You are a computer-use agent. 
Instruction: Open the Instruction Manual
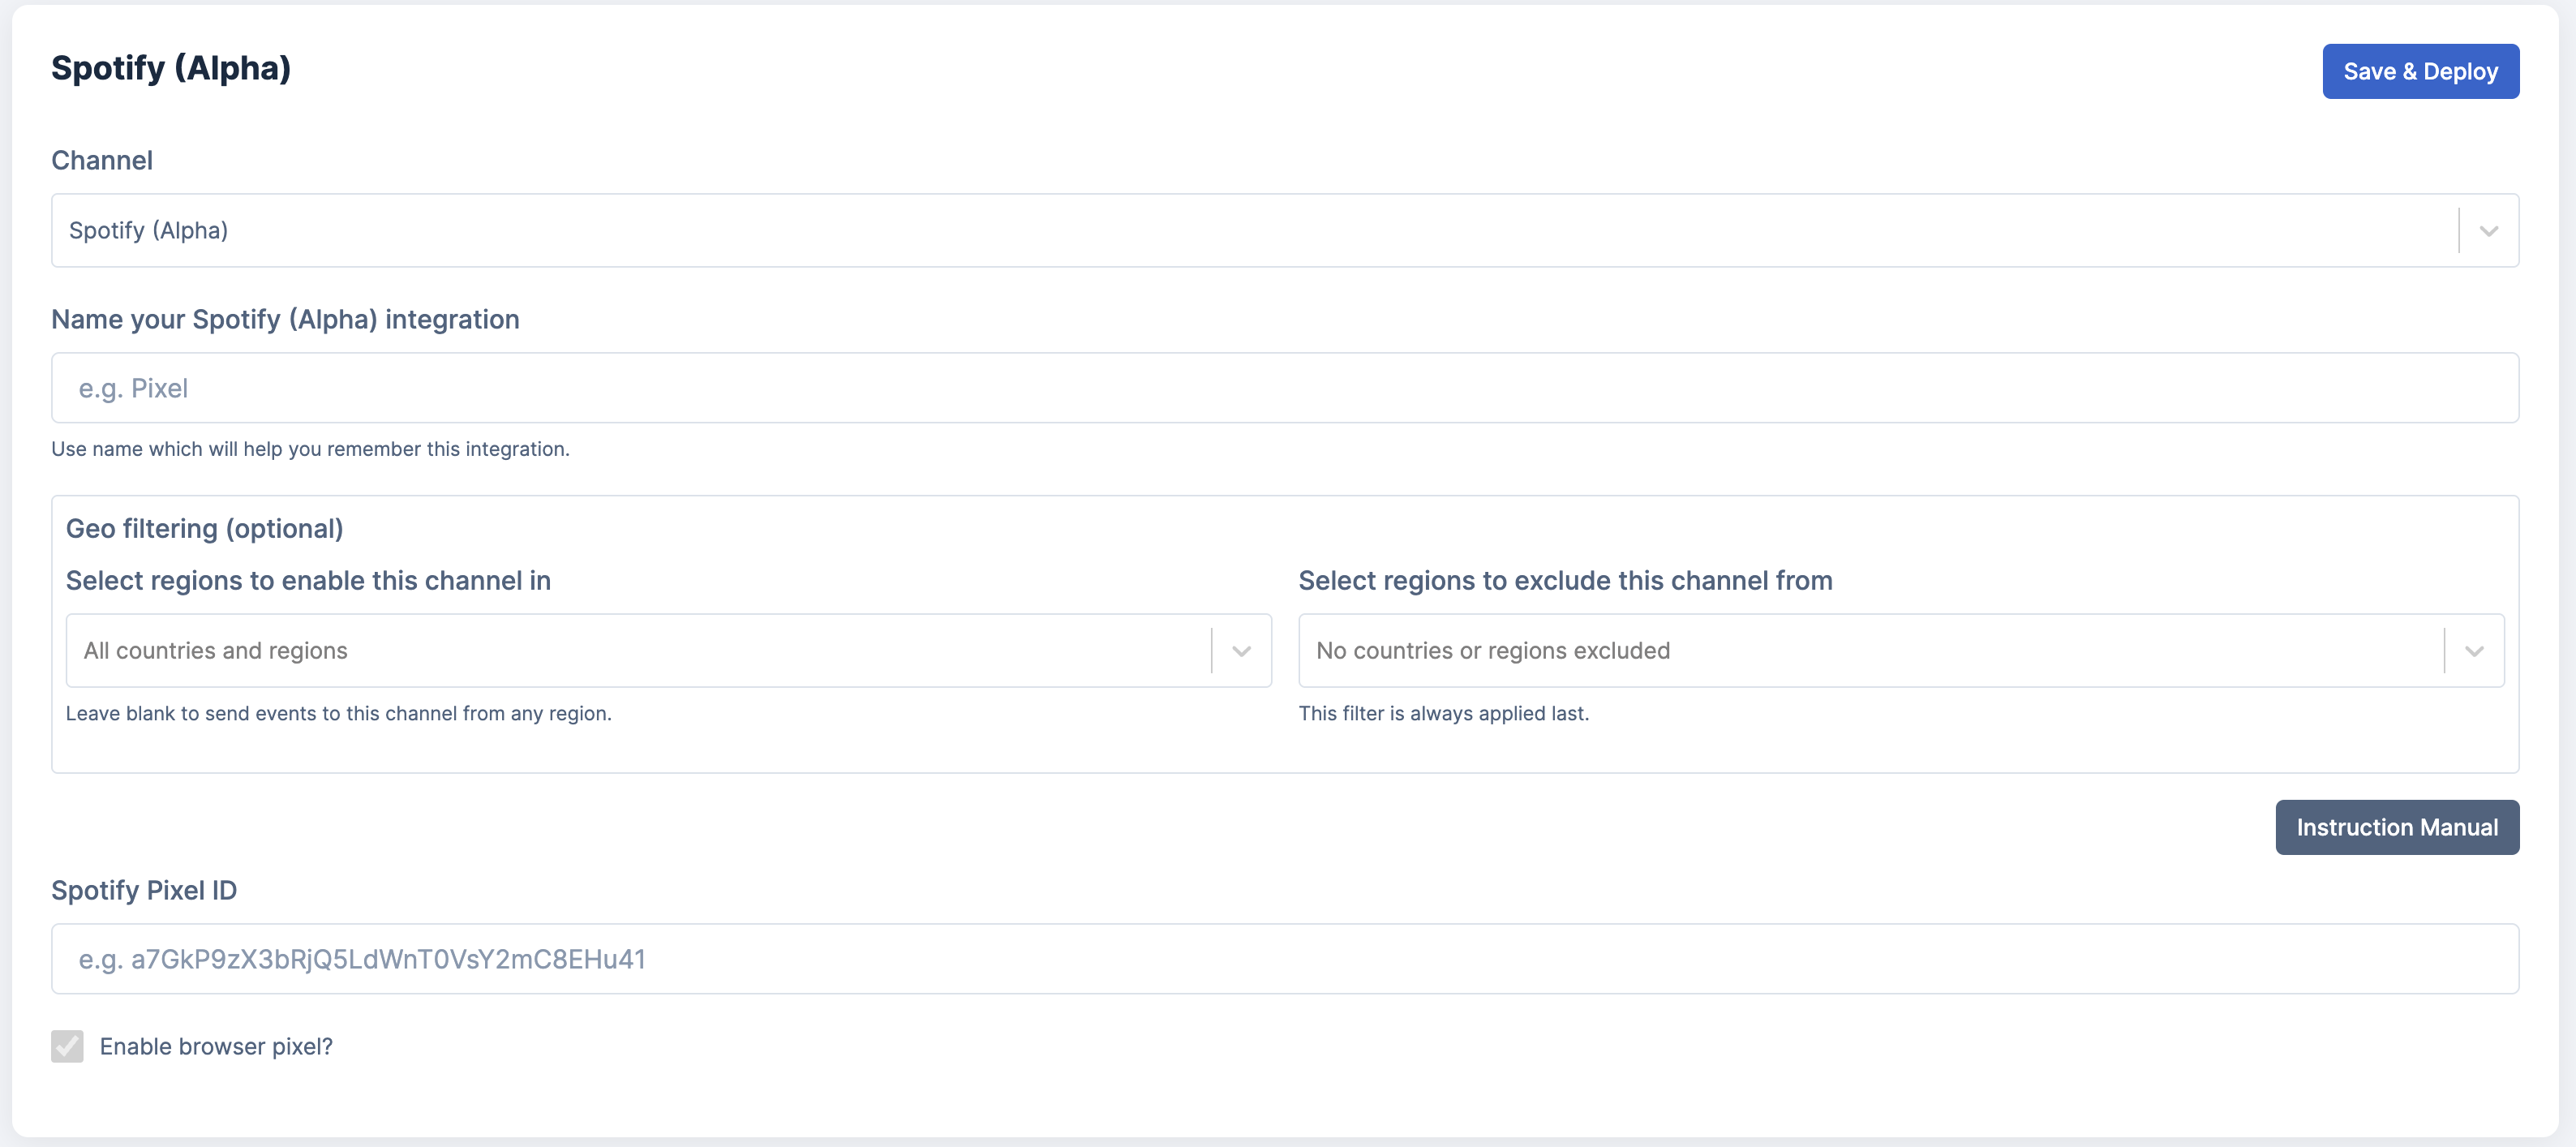click(2396, 827)
